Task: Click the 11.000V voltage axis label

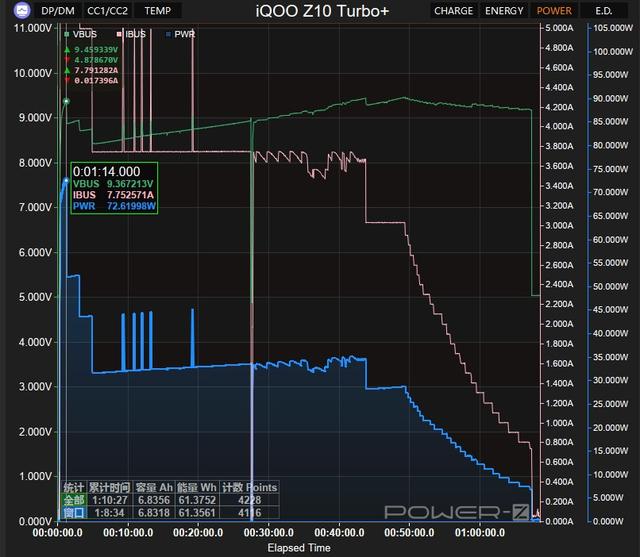Action: point(33,28)
